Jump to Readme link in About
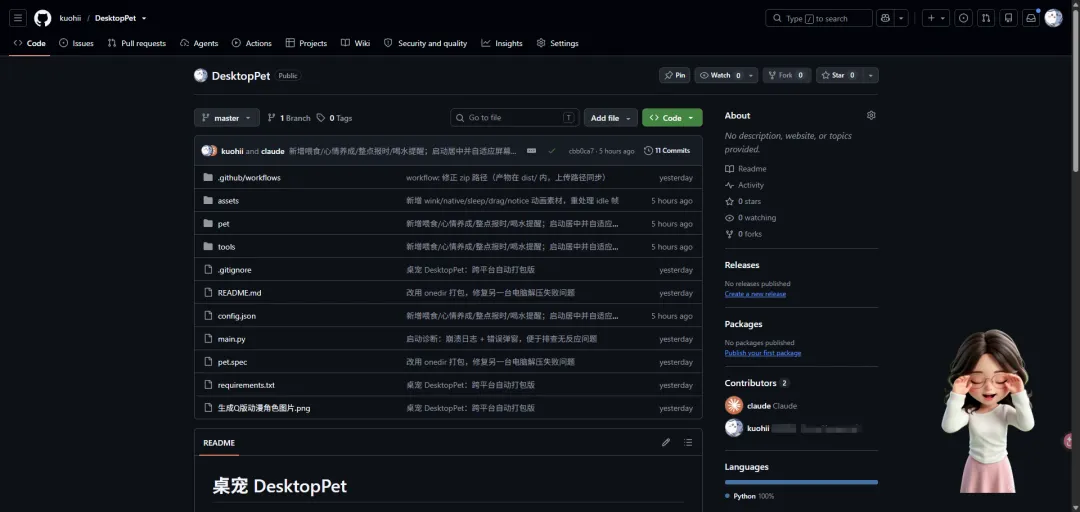Viewport: 1080px width, 512px height. coord(745,169)
